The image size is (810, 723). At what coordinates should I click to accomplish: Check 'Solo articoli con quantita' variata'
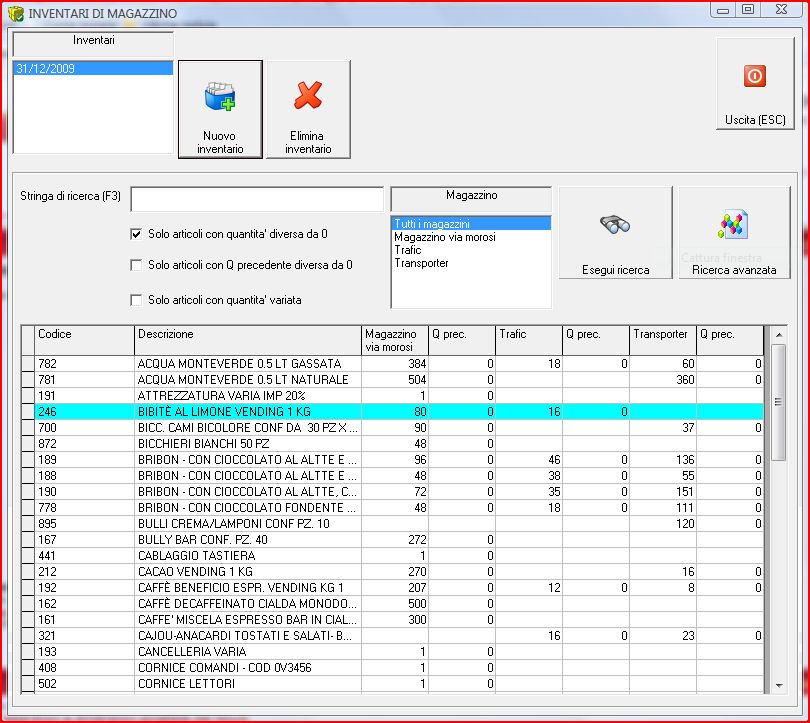(137, 300)
